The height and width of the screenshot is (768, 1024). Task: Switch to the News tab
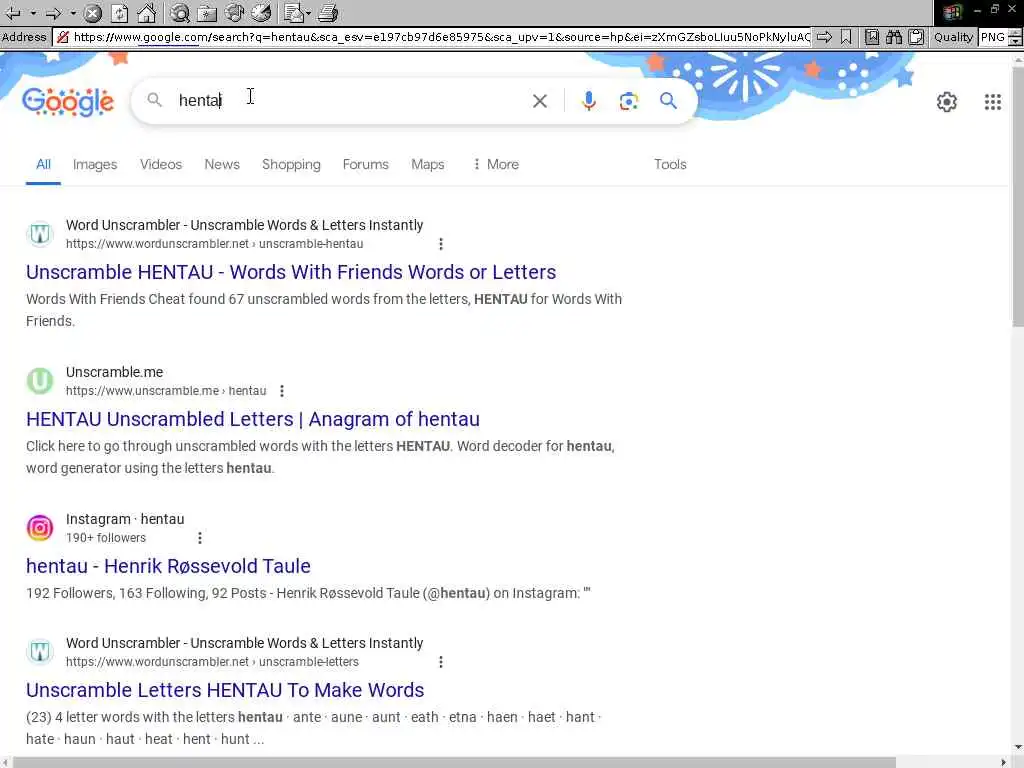222,165
